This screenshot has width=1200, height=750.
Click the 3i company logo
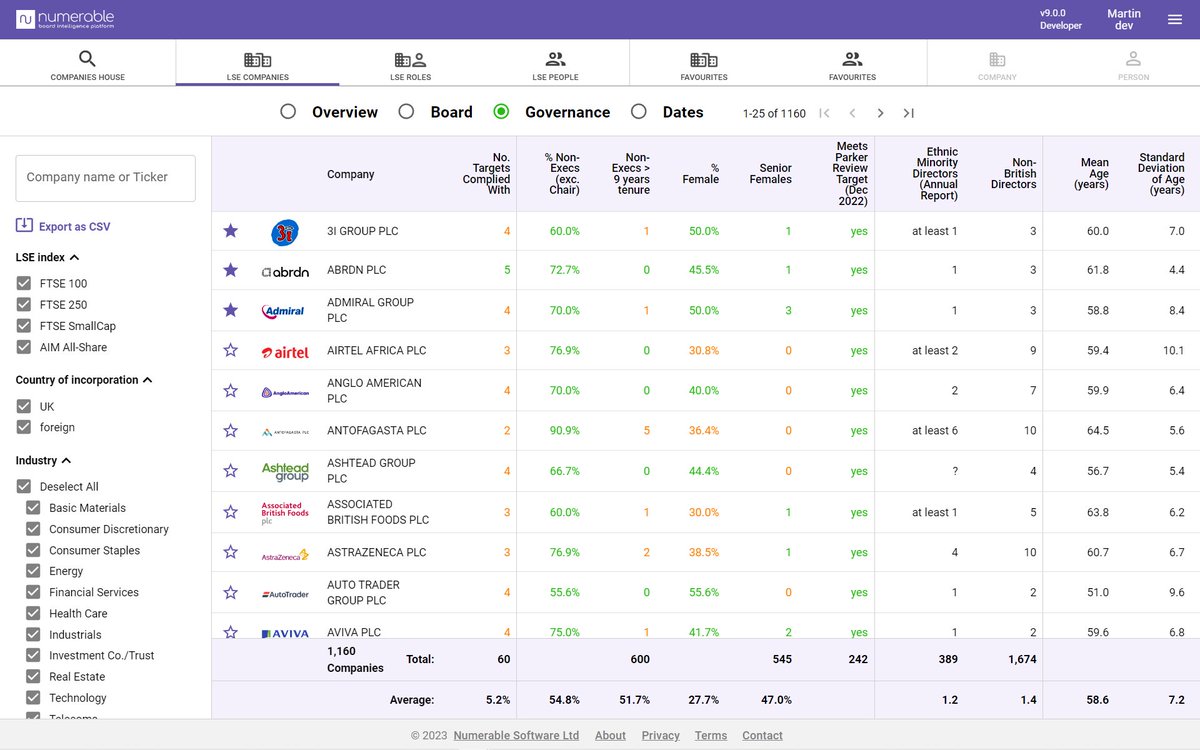[285, 232]
